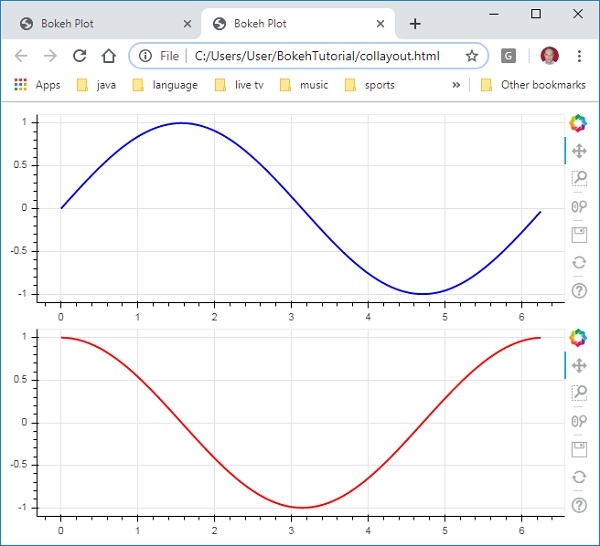Expand the hidden bookmarks overflow chevron
The width and height of the screenshot is (600, 546).
coord(456,85)
